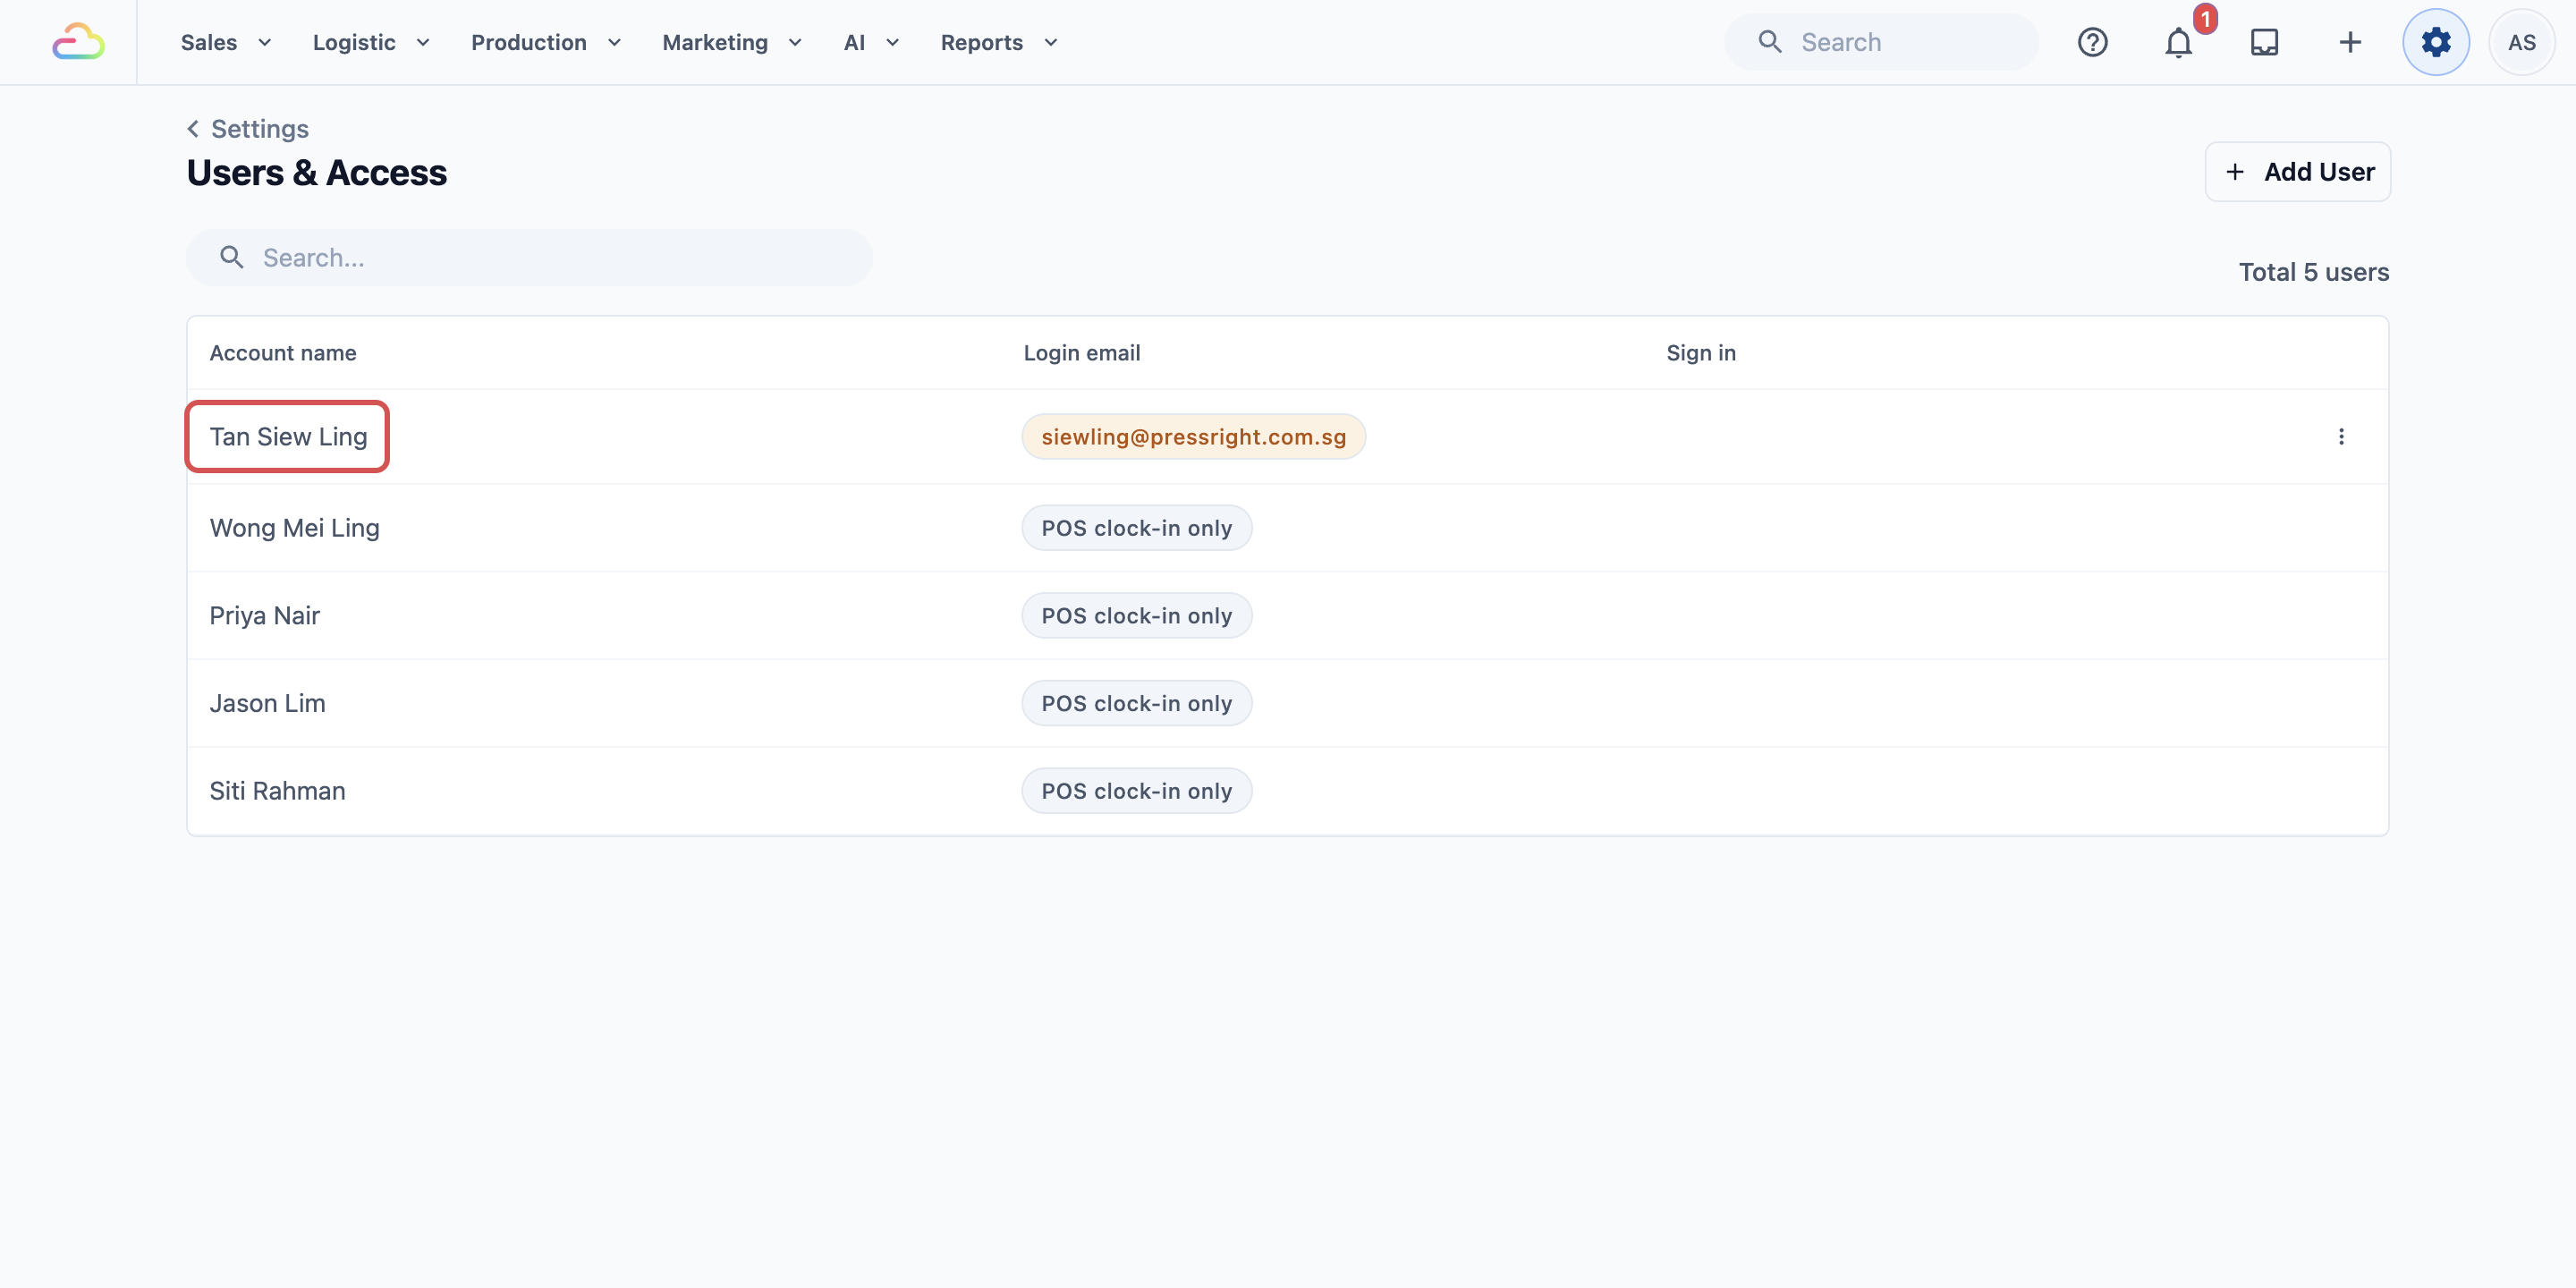The height and width of the screenshot is (1288, 2576).
Task: Click the Login email column header
Action: [x=1081, y=352]
